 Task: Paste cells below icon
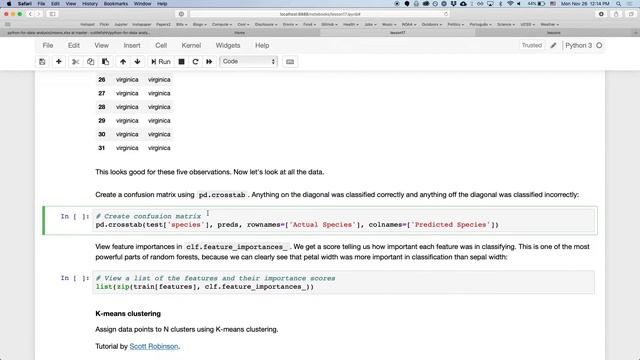pyautogui.click(x=105, y=62)
